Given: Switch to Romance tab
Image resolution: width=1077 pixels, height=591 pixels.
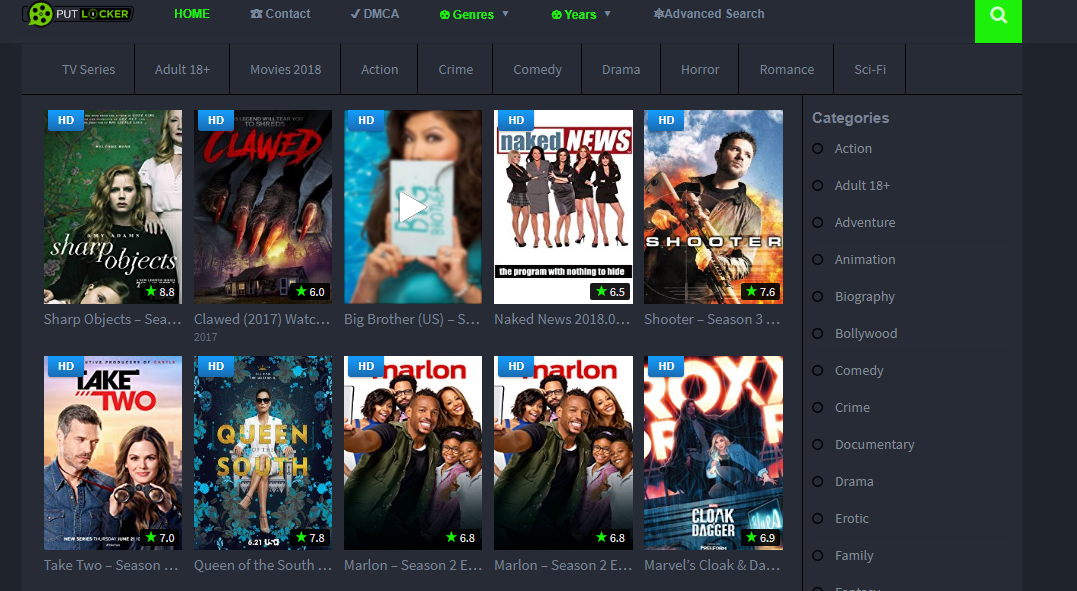Looking at the screenshot, I should click(x=786, y=69).
